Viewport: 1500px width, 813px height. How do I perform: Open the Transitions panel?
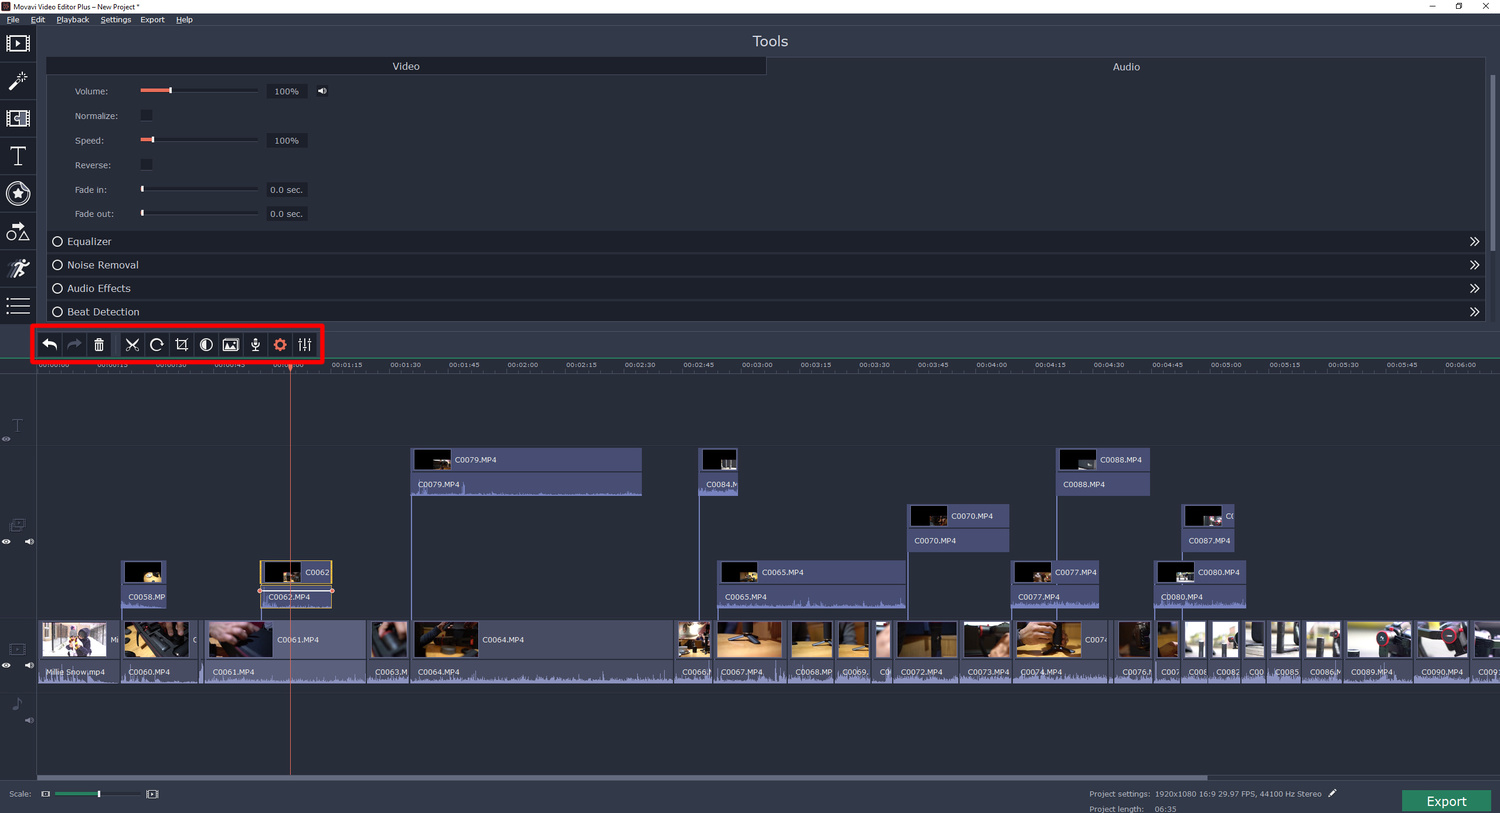click(18, 118)
